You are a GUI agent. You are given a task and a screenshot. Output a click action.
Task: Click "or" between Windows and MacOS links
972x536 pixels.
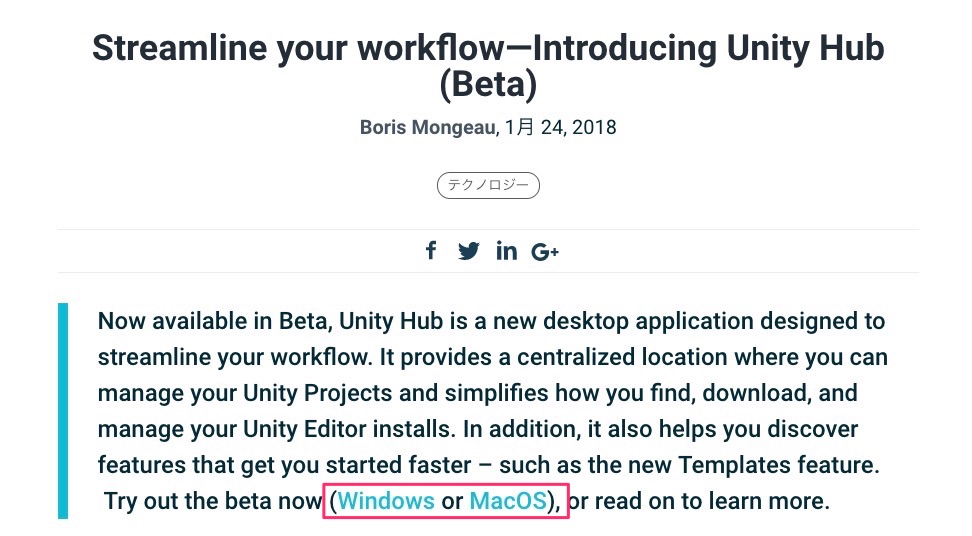452,501
